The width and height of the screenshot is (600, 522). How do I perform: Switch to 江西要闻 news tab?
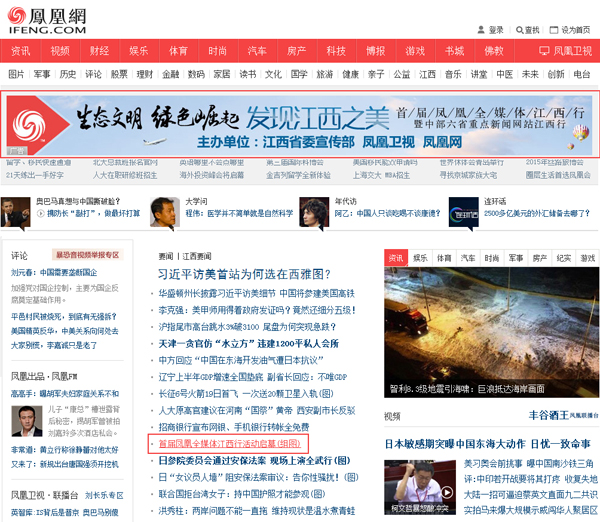(x=197, y=256)
